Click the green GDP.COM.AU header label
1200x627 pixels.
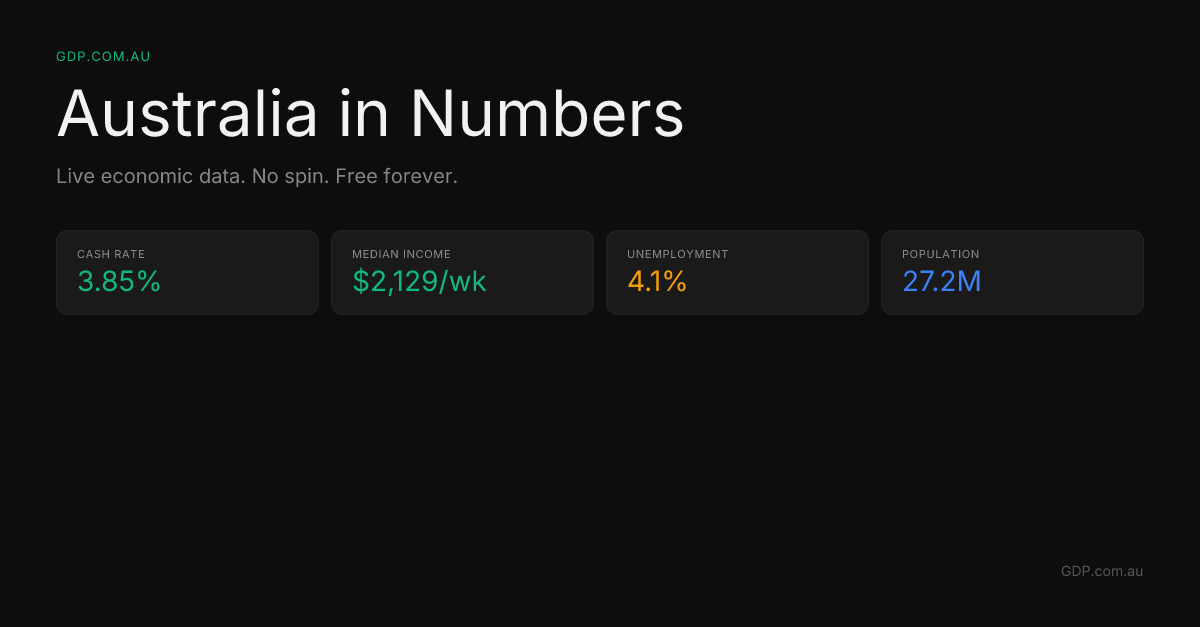point(103,57)
